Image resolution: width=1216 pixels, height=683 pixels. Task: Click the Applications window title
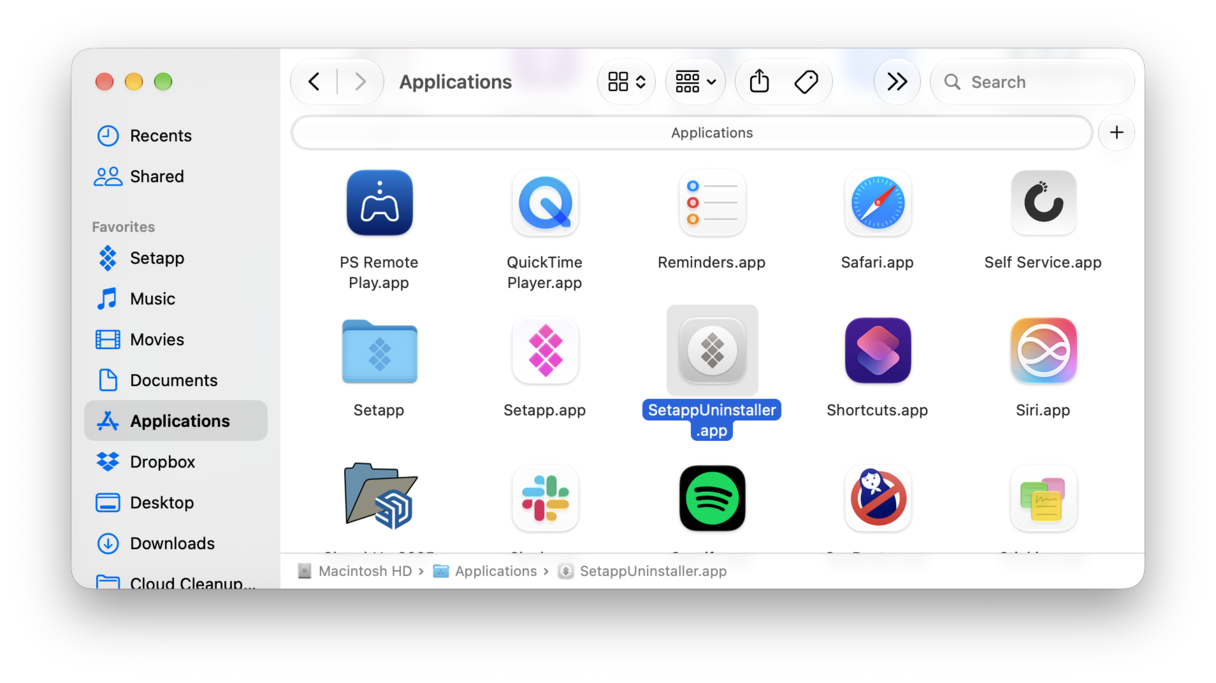[455, 82]
